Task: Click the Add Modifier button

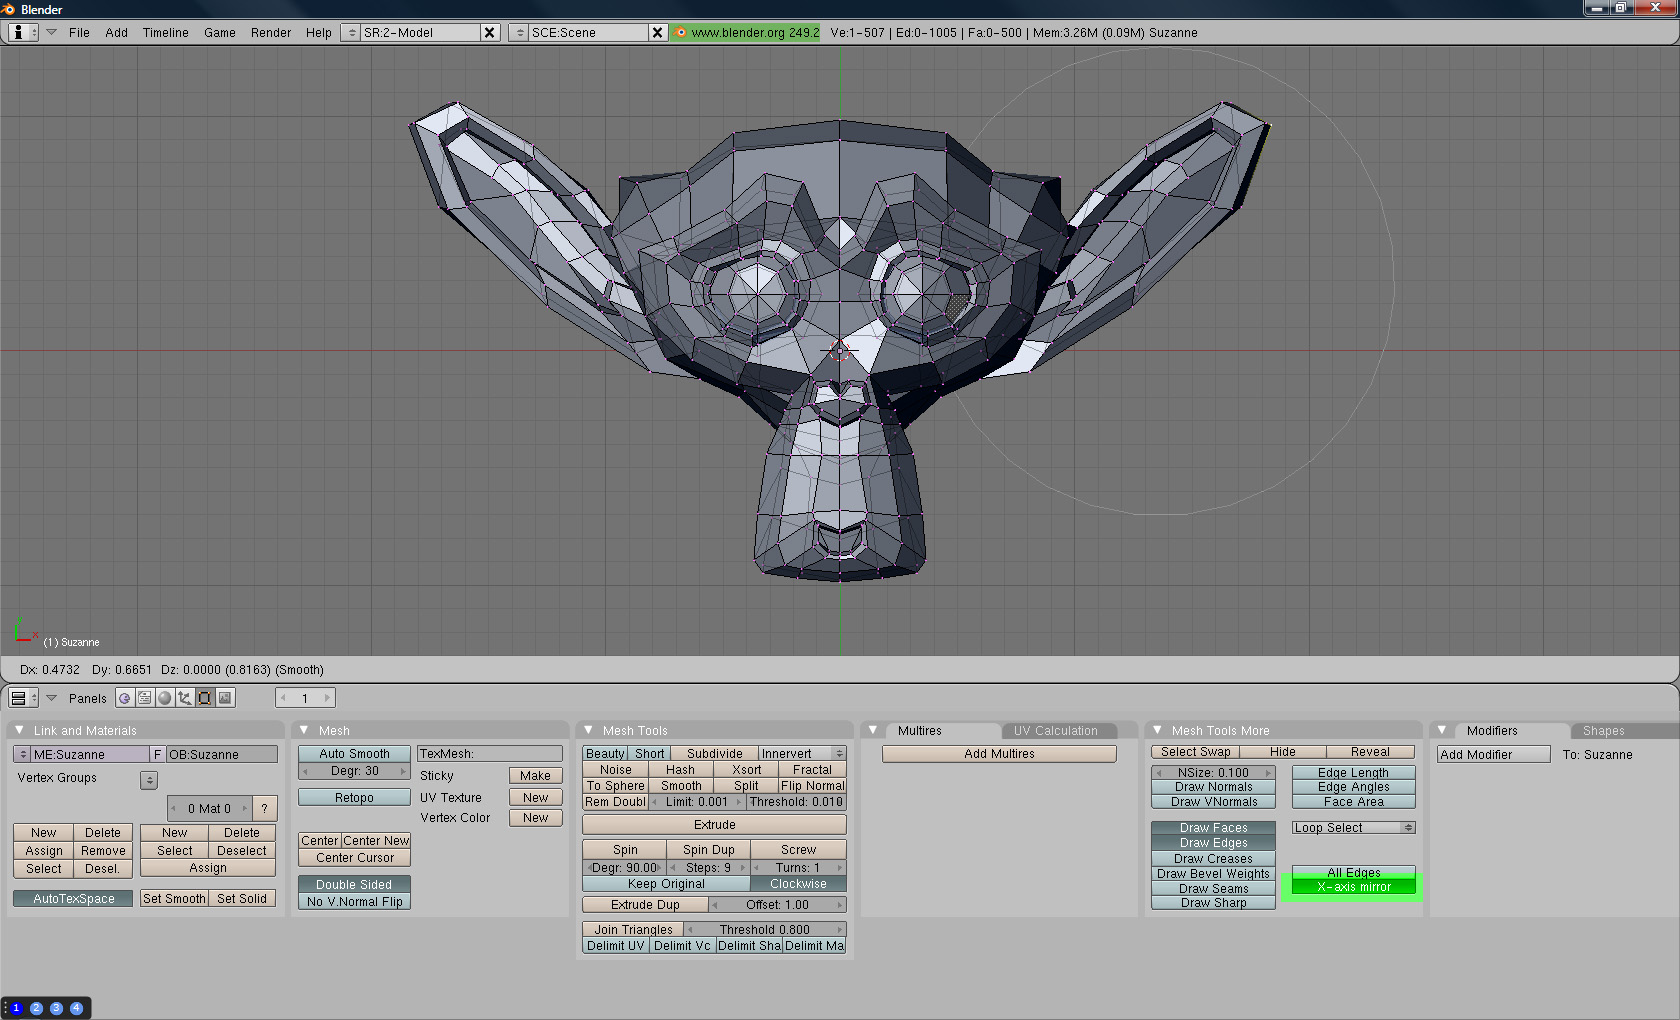Action: 1494,755
